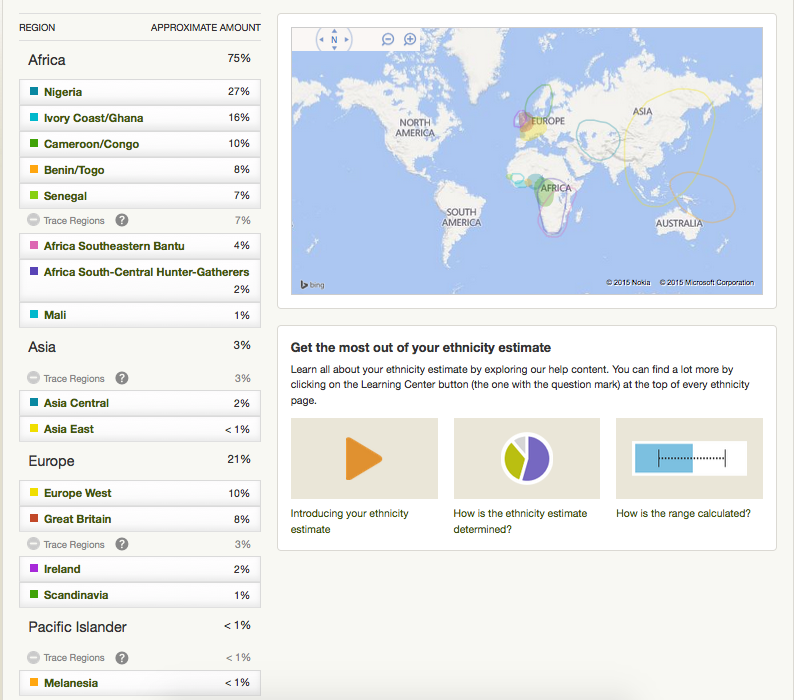794x700 pixels.
Task: Select the Europe West region row
Action: click(x=140, y=493)
